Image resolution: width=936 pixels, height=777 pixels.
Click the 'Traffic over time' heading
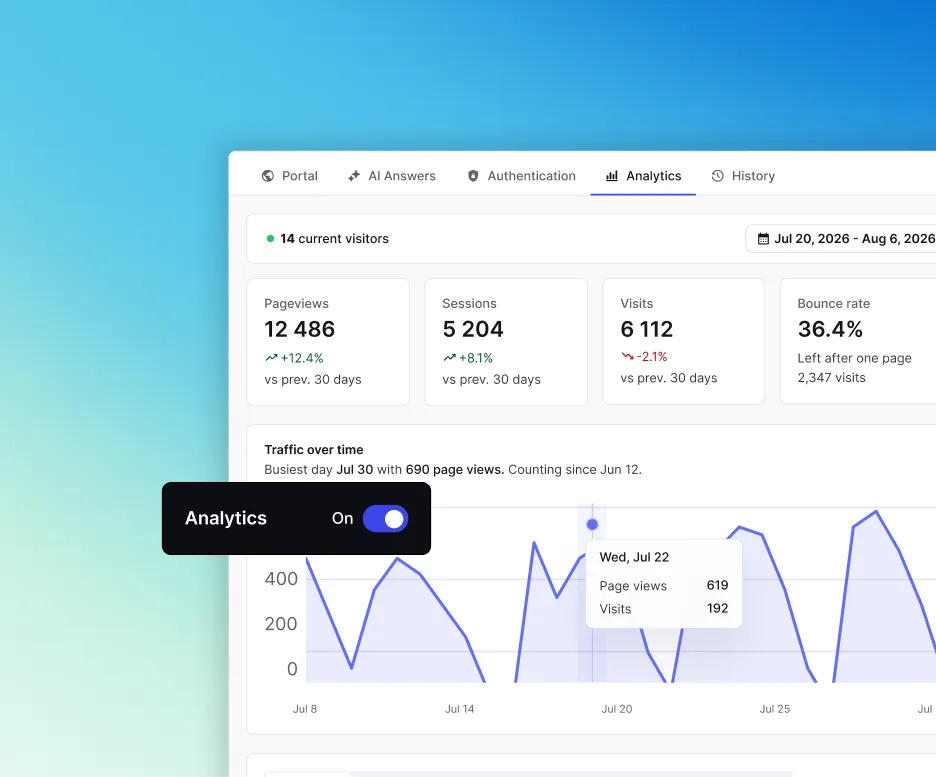pyautogui.click(x=314, y=450)
